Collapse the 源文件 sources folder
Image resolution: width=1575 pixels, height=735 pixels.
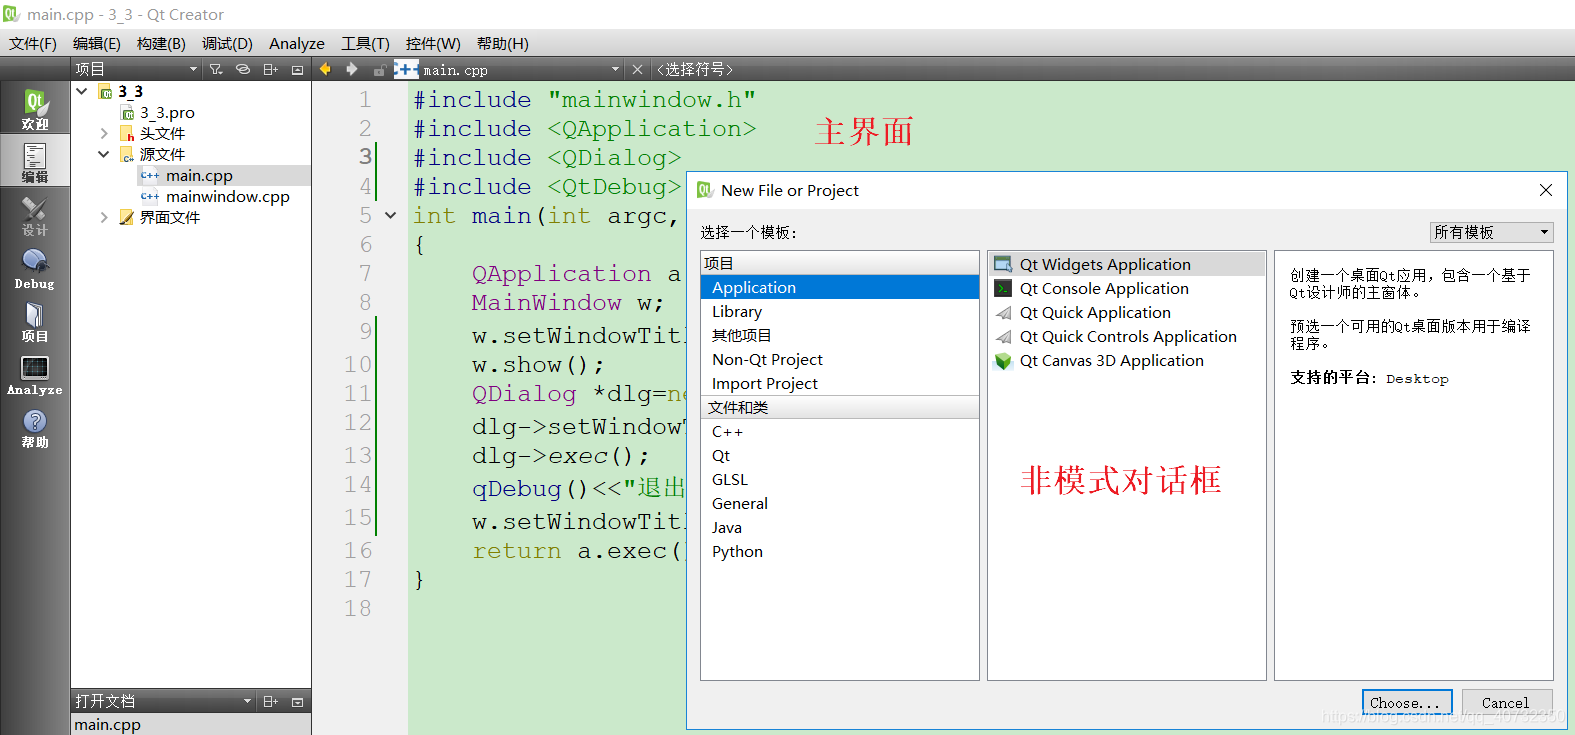pyautogui.click(x=104, y=154)
